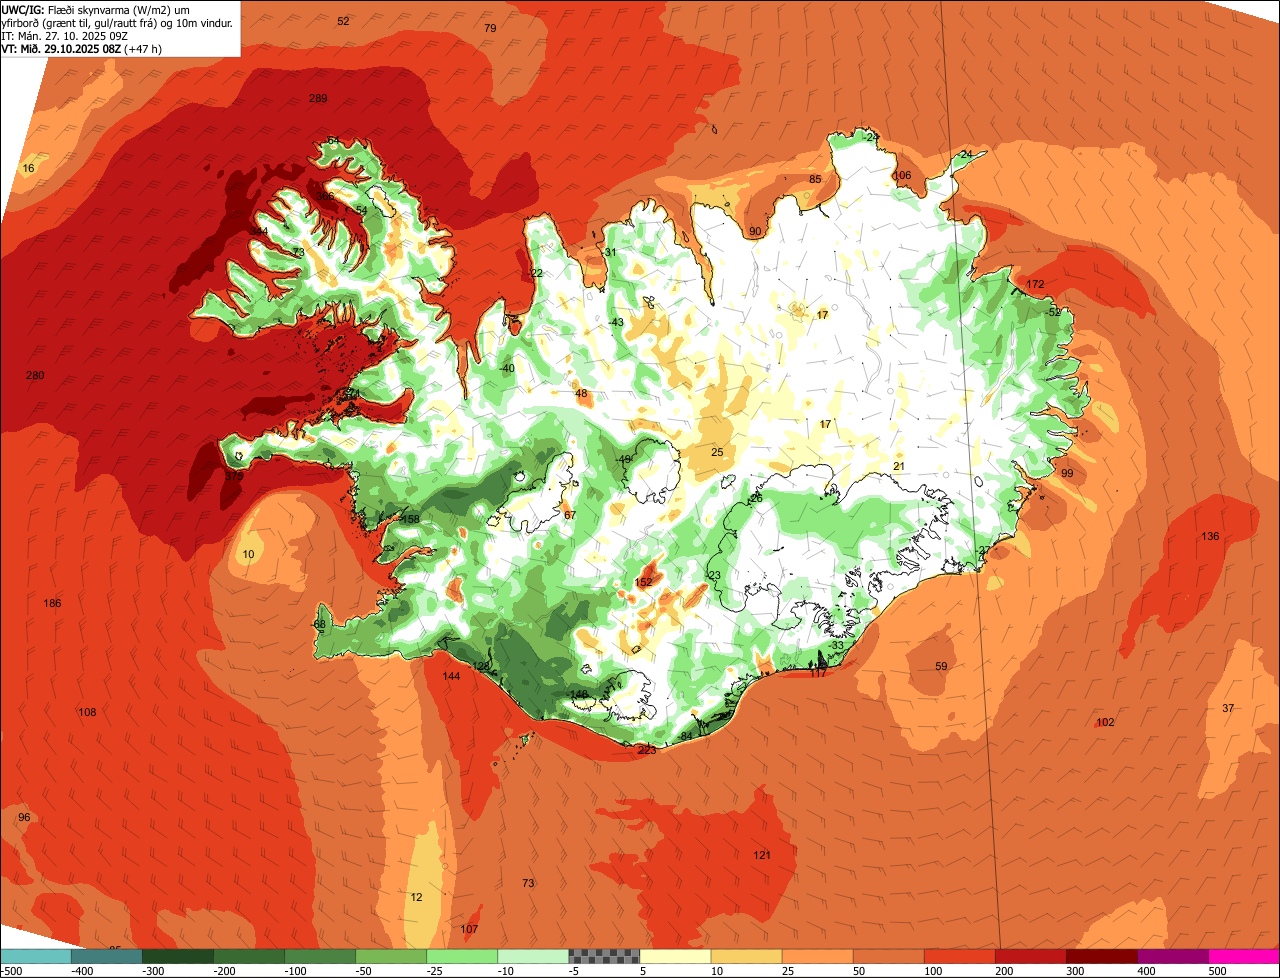Click legend swatch between 10 and 25
Image resolution: width=1280 pixels, height=978 pixels.
[x=746, y=956]
